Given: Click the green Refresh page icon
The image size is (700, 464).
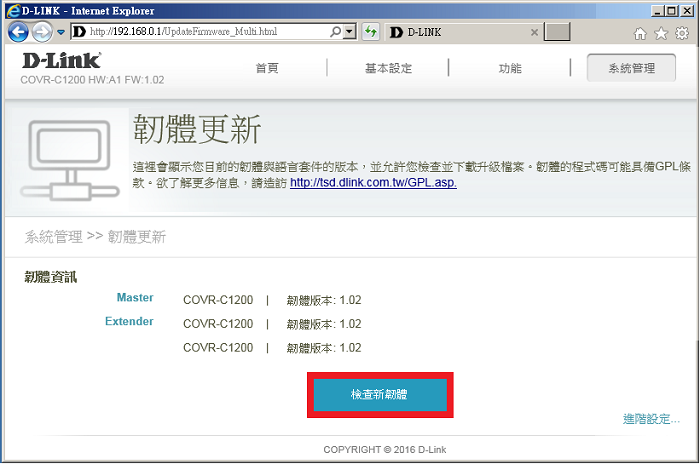Looking at the screenshot, I should tap(370, 32).
